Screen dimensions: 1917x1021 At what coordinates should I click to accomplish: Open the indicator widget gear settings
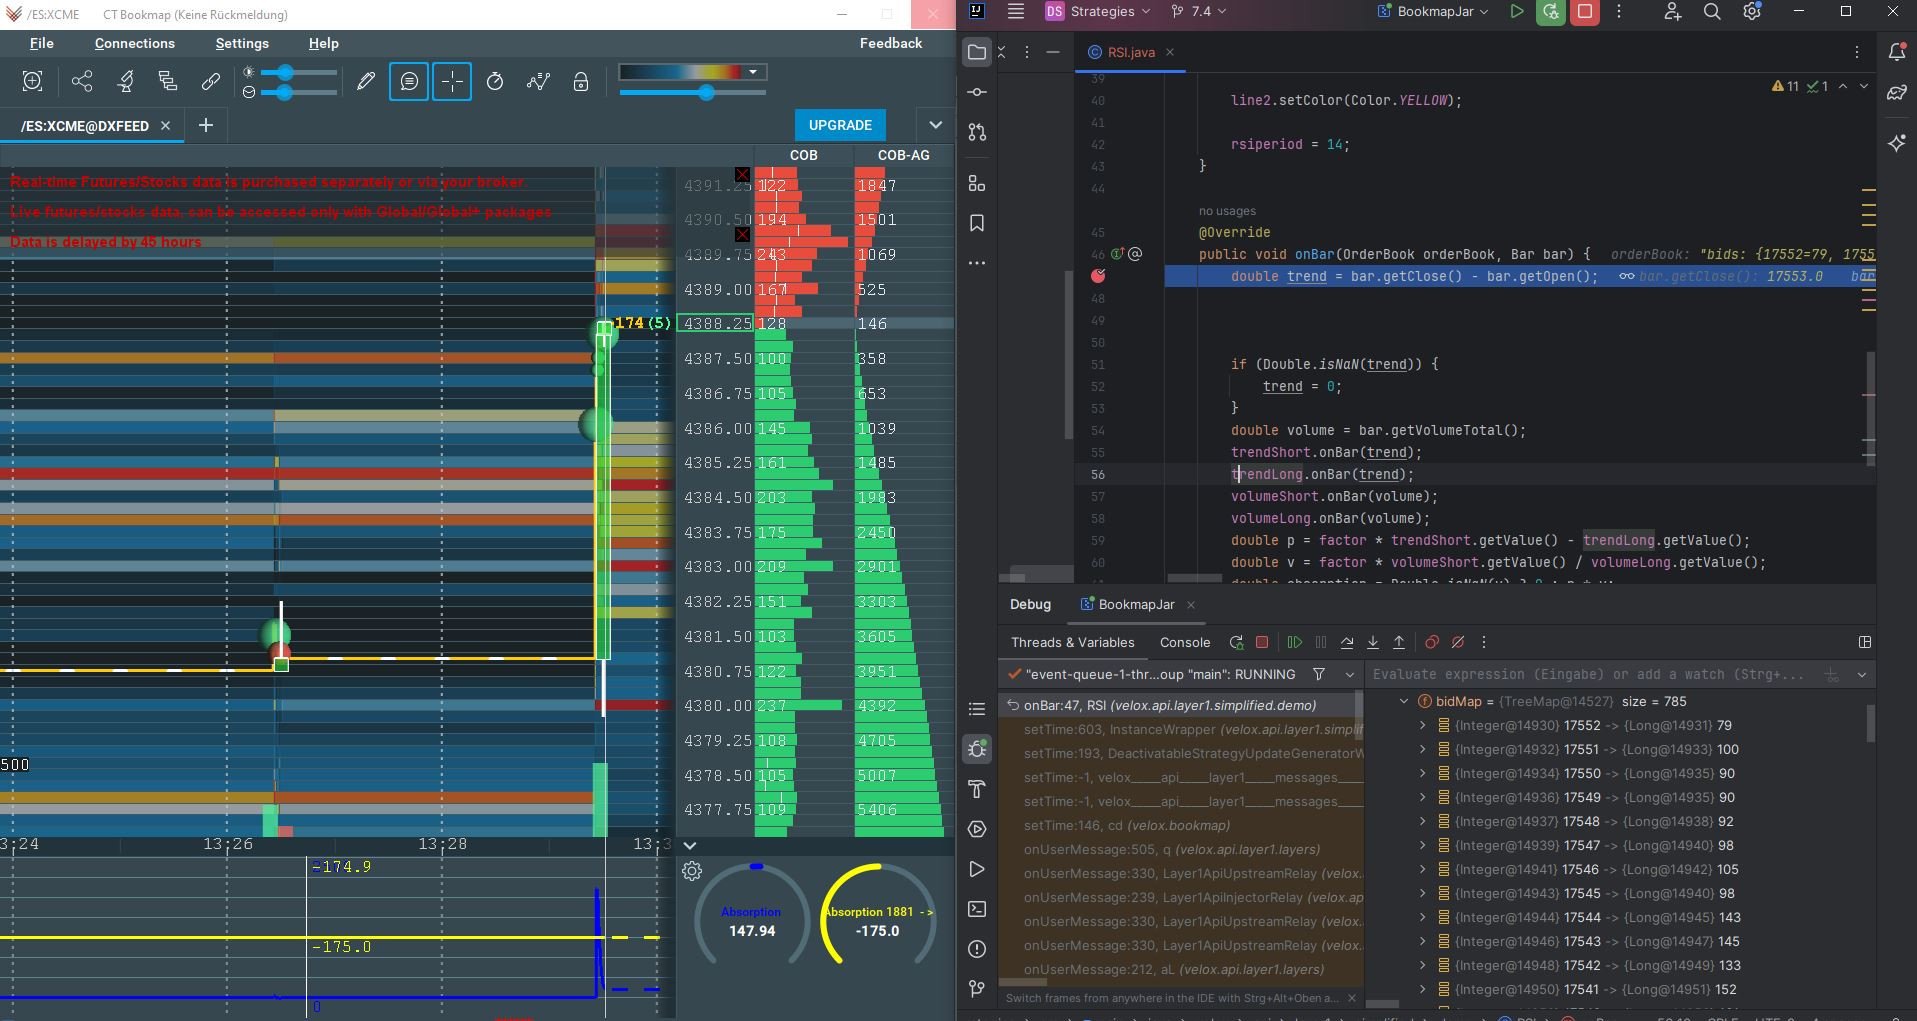tap(692, 871)
